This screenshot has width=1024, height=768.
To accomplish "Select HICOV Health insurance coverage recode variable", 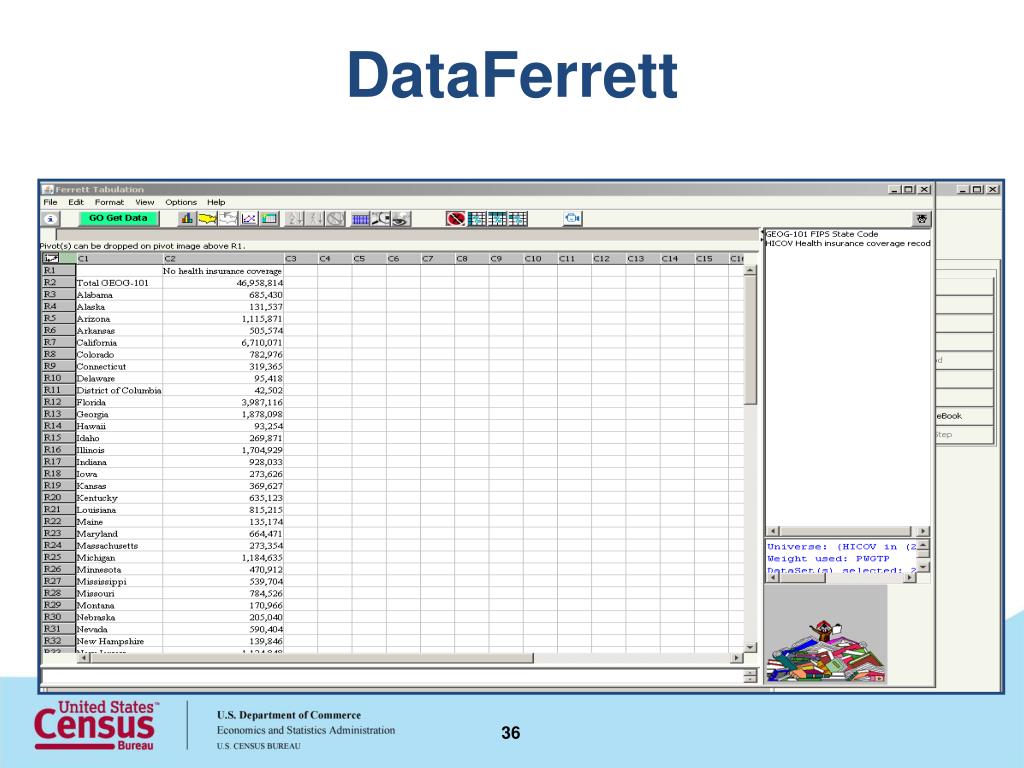I will click(848, 244).
